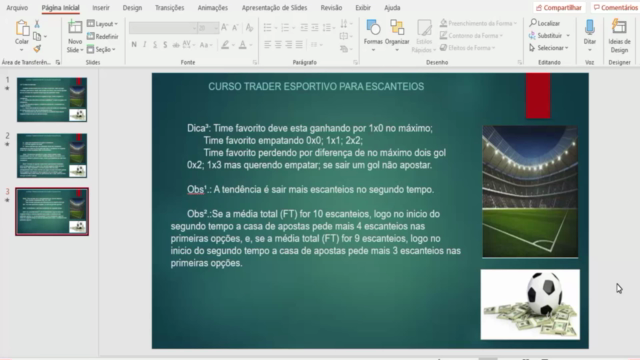Click the bullet list icon
640x360 pixels.
pyautogui.click(x=267, y=28)
